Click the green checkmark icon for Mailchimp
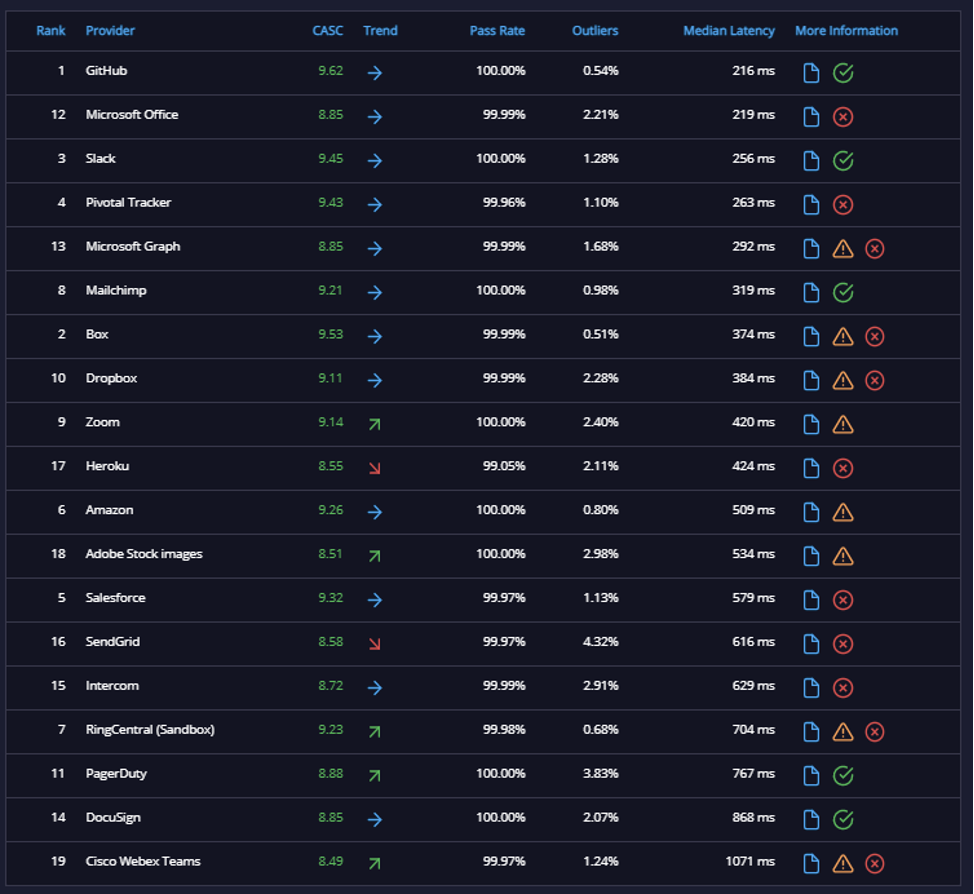 pos(843,293)
